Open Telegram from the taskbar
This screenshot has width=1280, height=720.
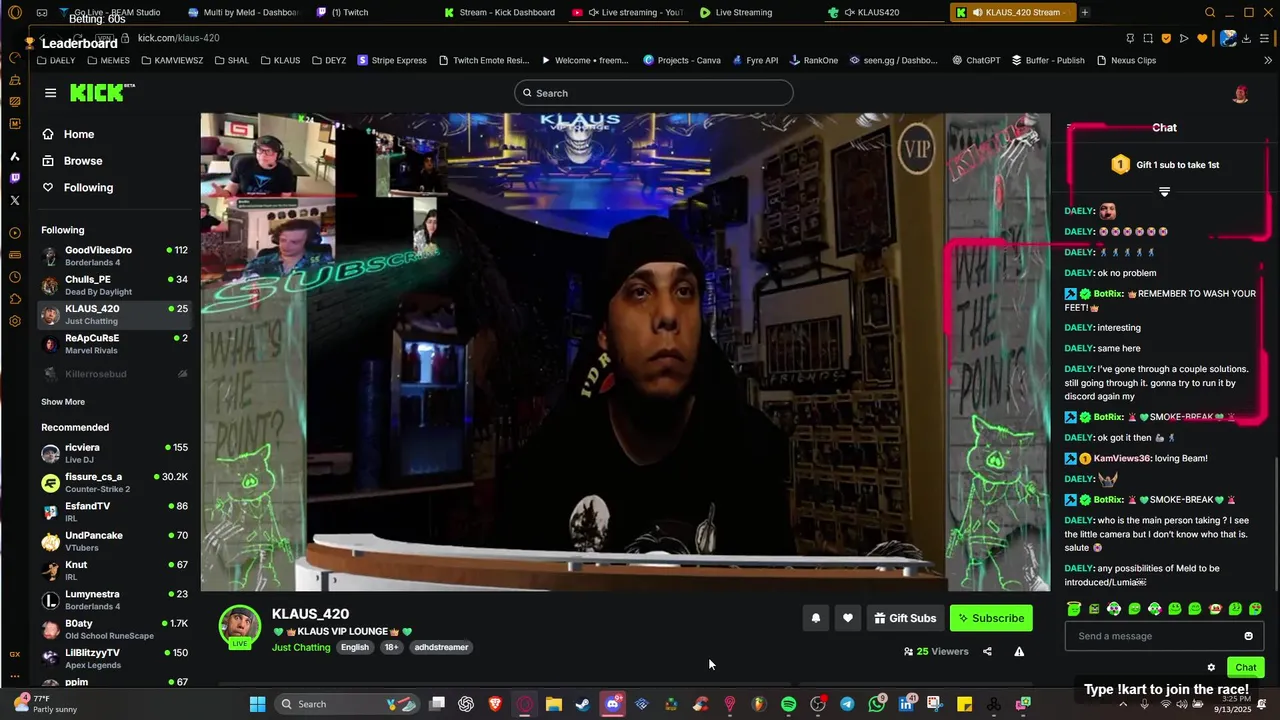click(x=847, y=704)
